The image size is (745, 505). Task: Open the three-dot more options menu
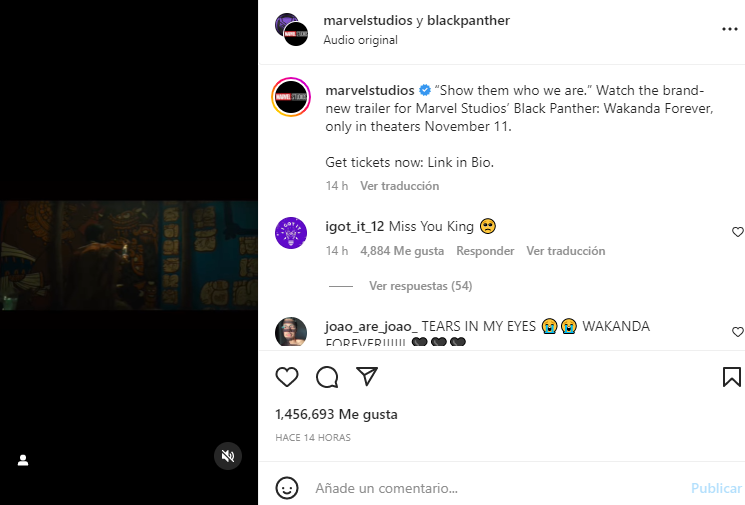pos(729,30)
